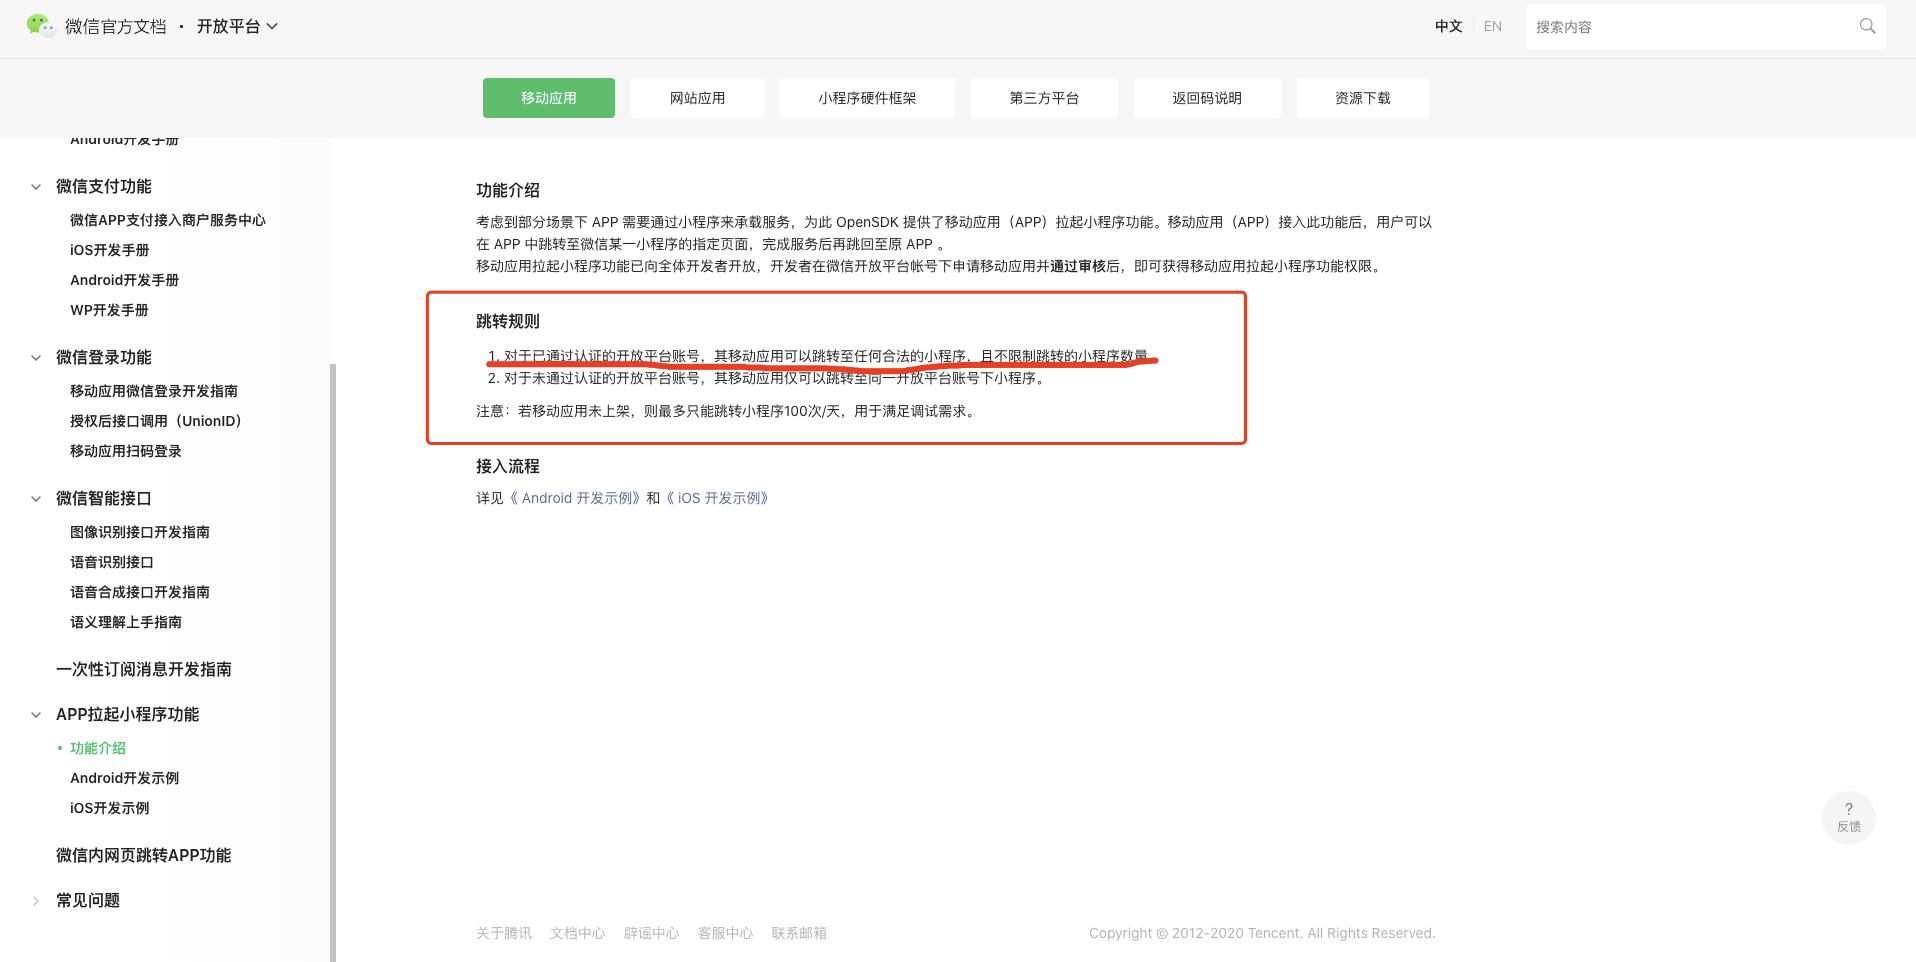The image size is (1916, 962).
Task: Open 语音合成接口开发指南
Action: pos(140,592)
